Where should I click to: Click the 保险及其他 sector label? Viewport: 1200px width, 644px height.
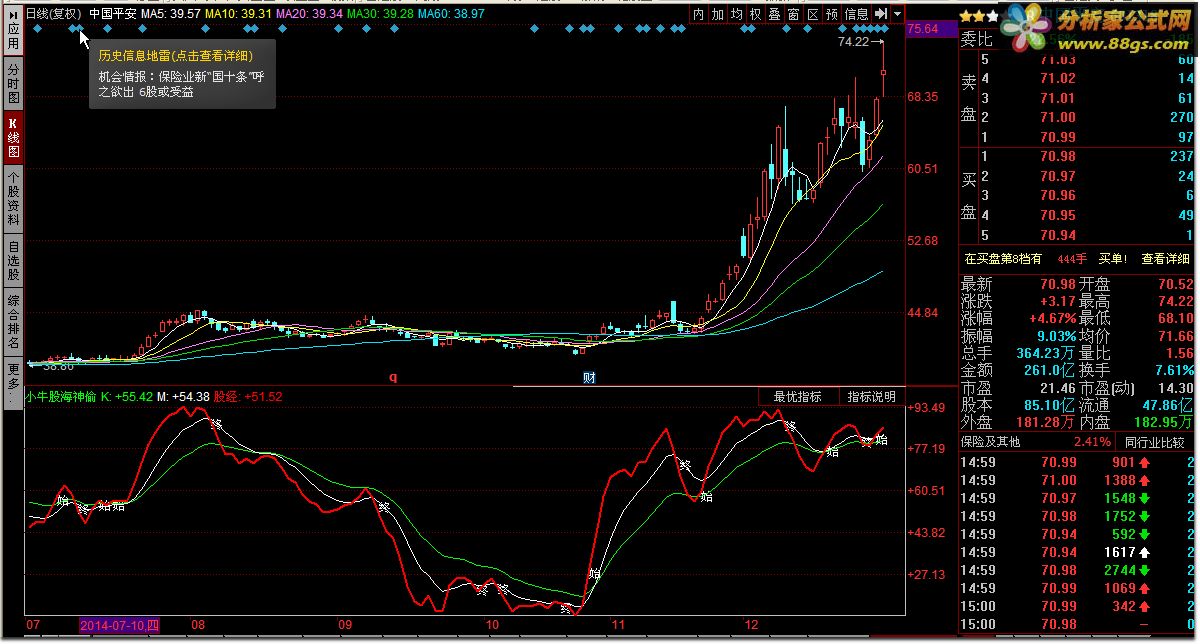(x=990, y=442)
